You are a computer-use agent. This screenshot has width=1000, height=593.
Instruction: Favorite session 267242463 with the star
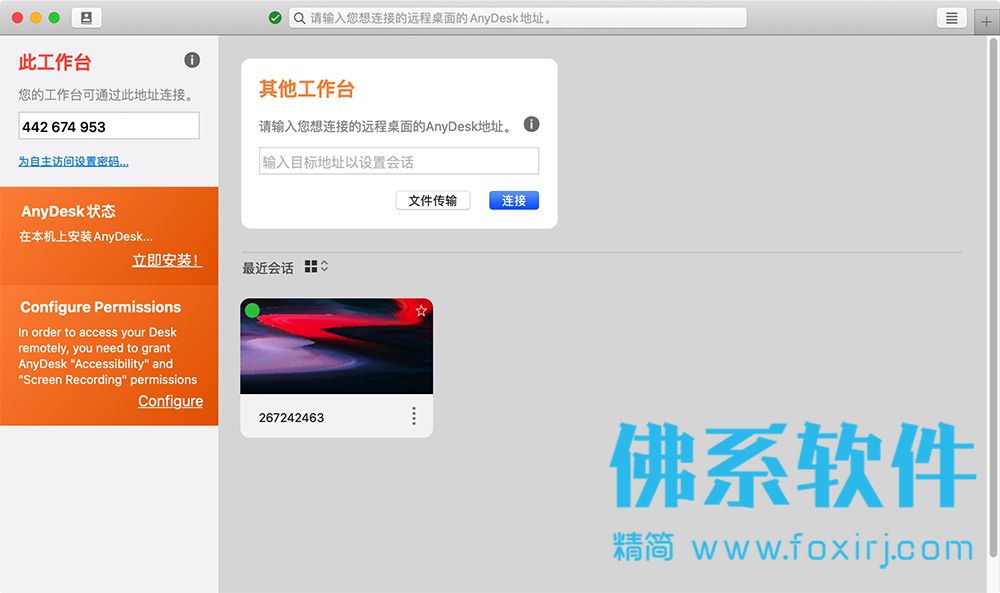pyautogui.click(x=421, y=311)
